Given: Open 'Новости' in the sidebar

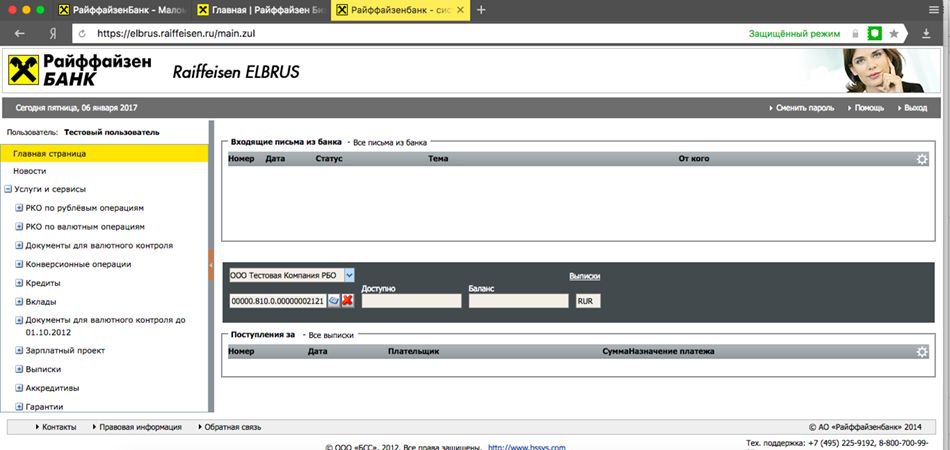Looking at the screenshot, I should pyautogui.click(x=30, y=171).
